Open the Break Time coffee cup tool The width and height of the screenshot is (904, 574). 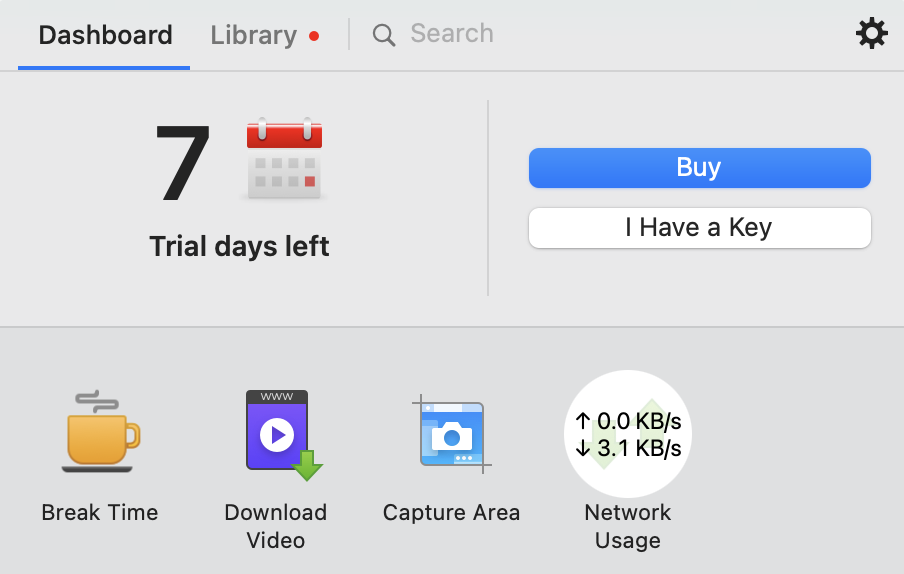click(x=100, y=432)
